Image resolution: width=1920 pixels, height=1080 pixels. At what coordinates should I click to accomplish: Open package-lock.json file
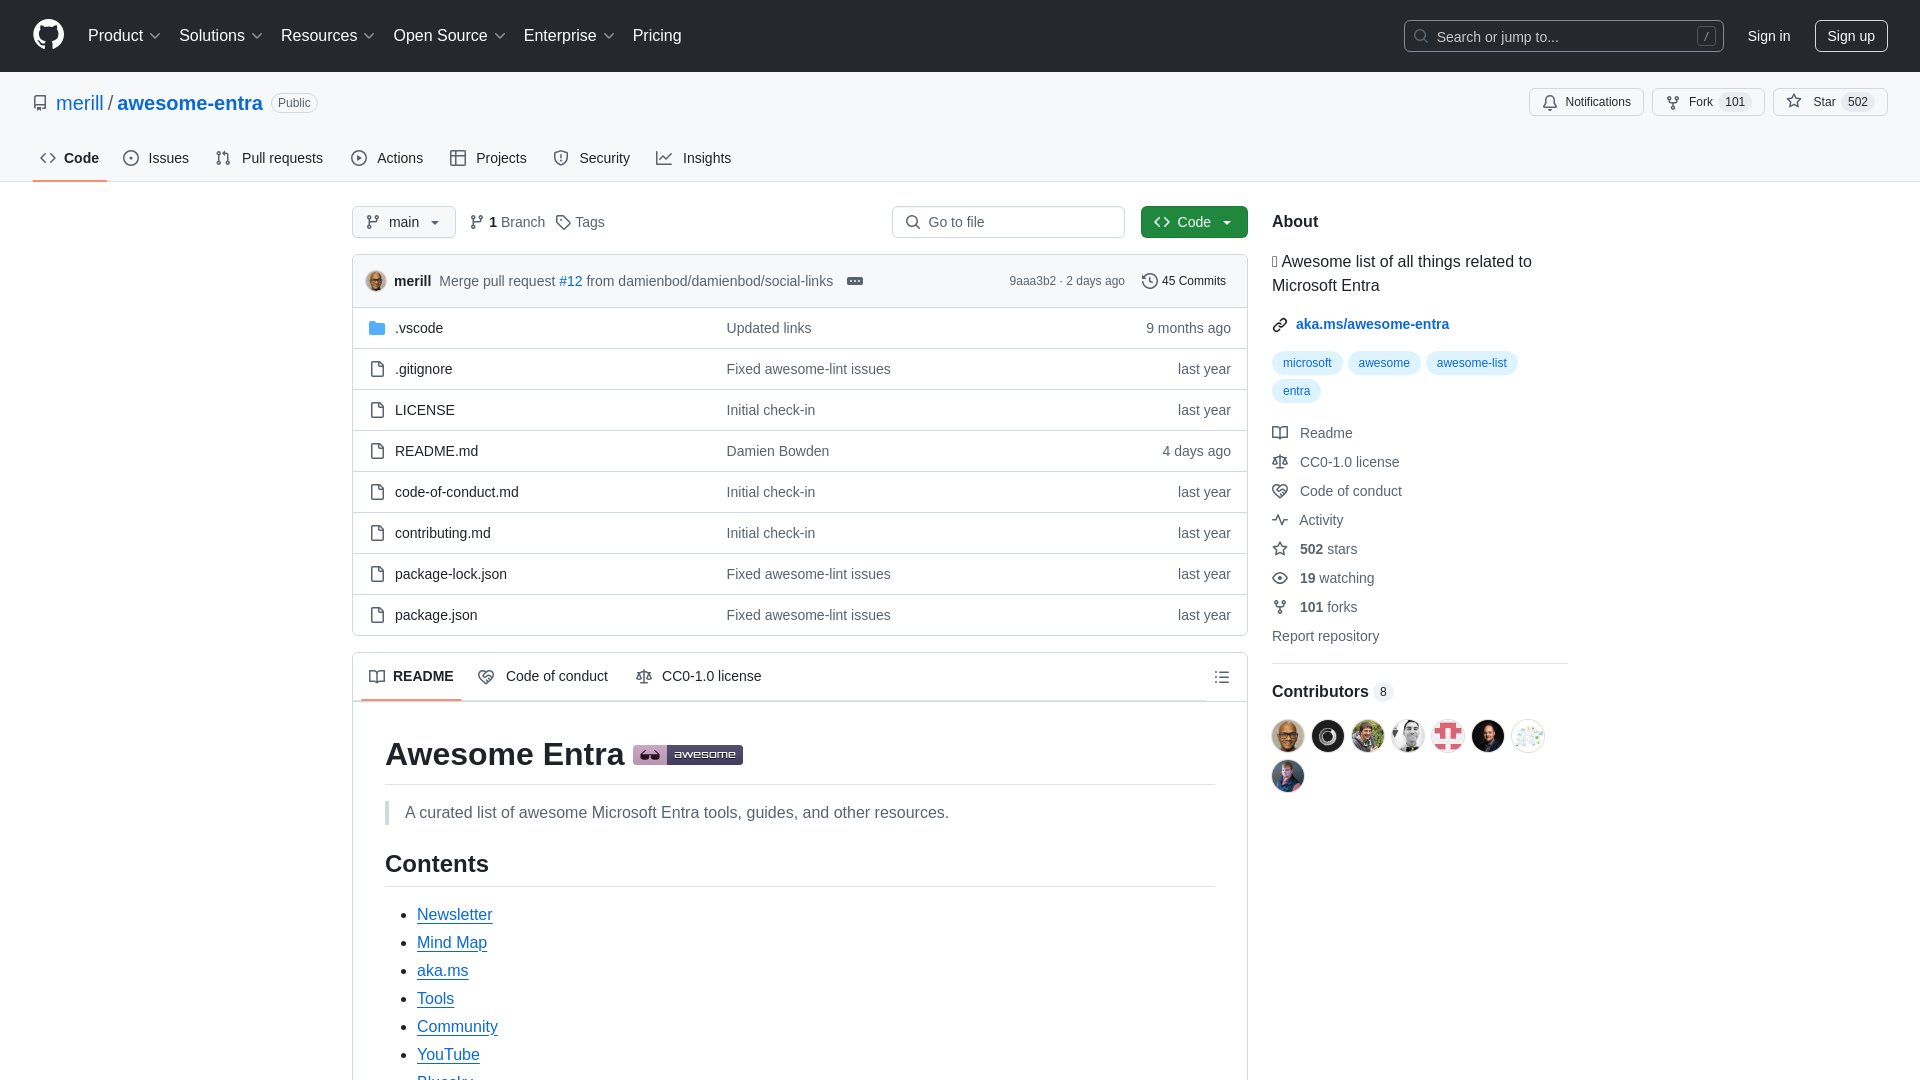point(451,574)
